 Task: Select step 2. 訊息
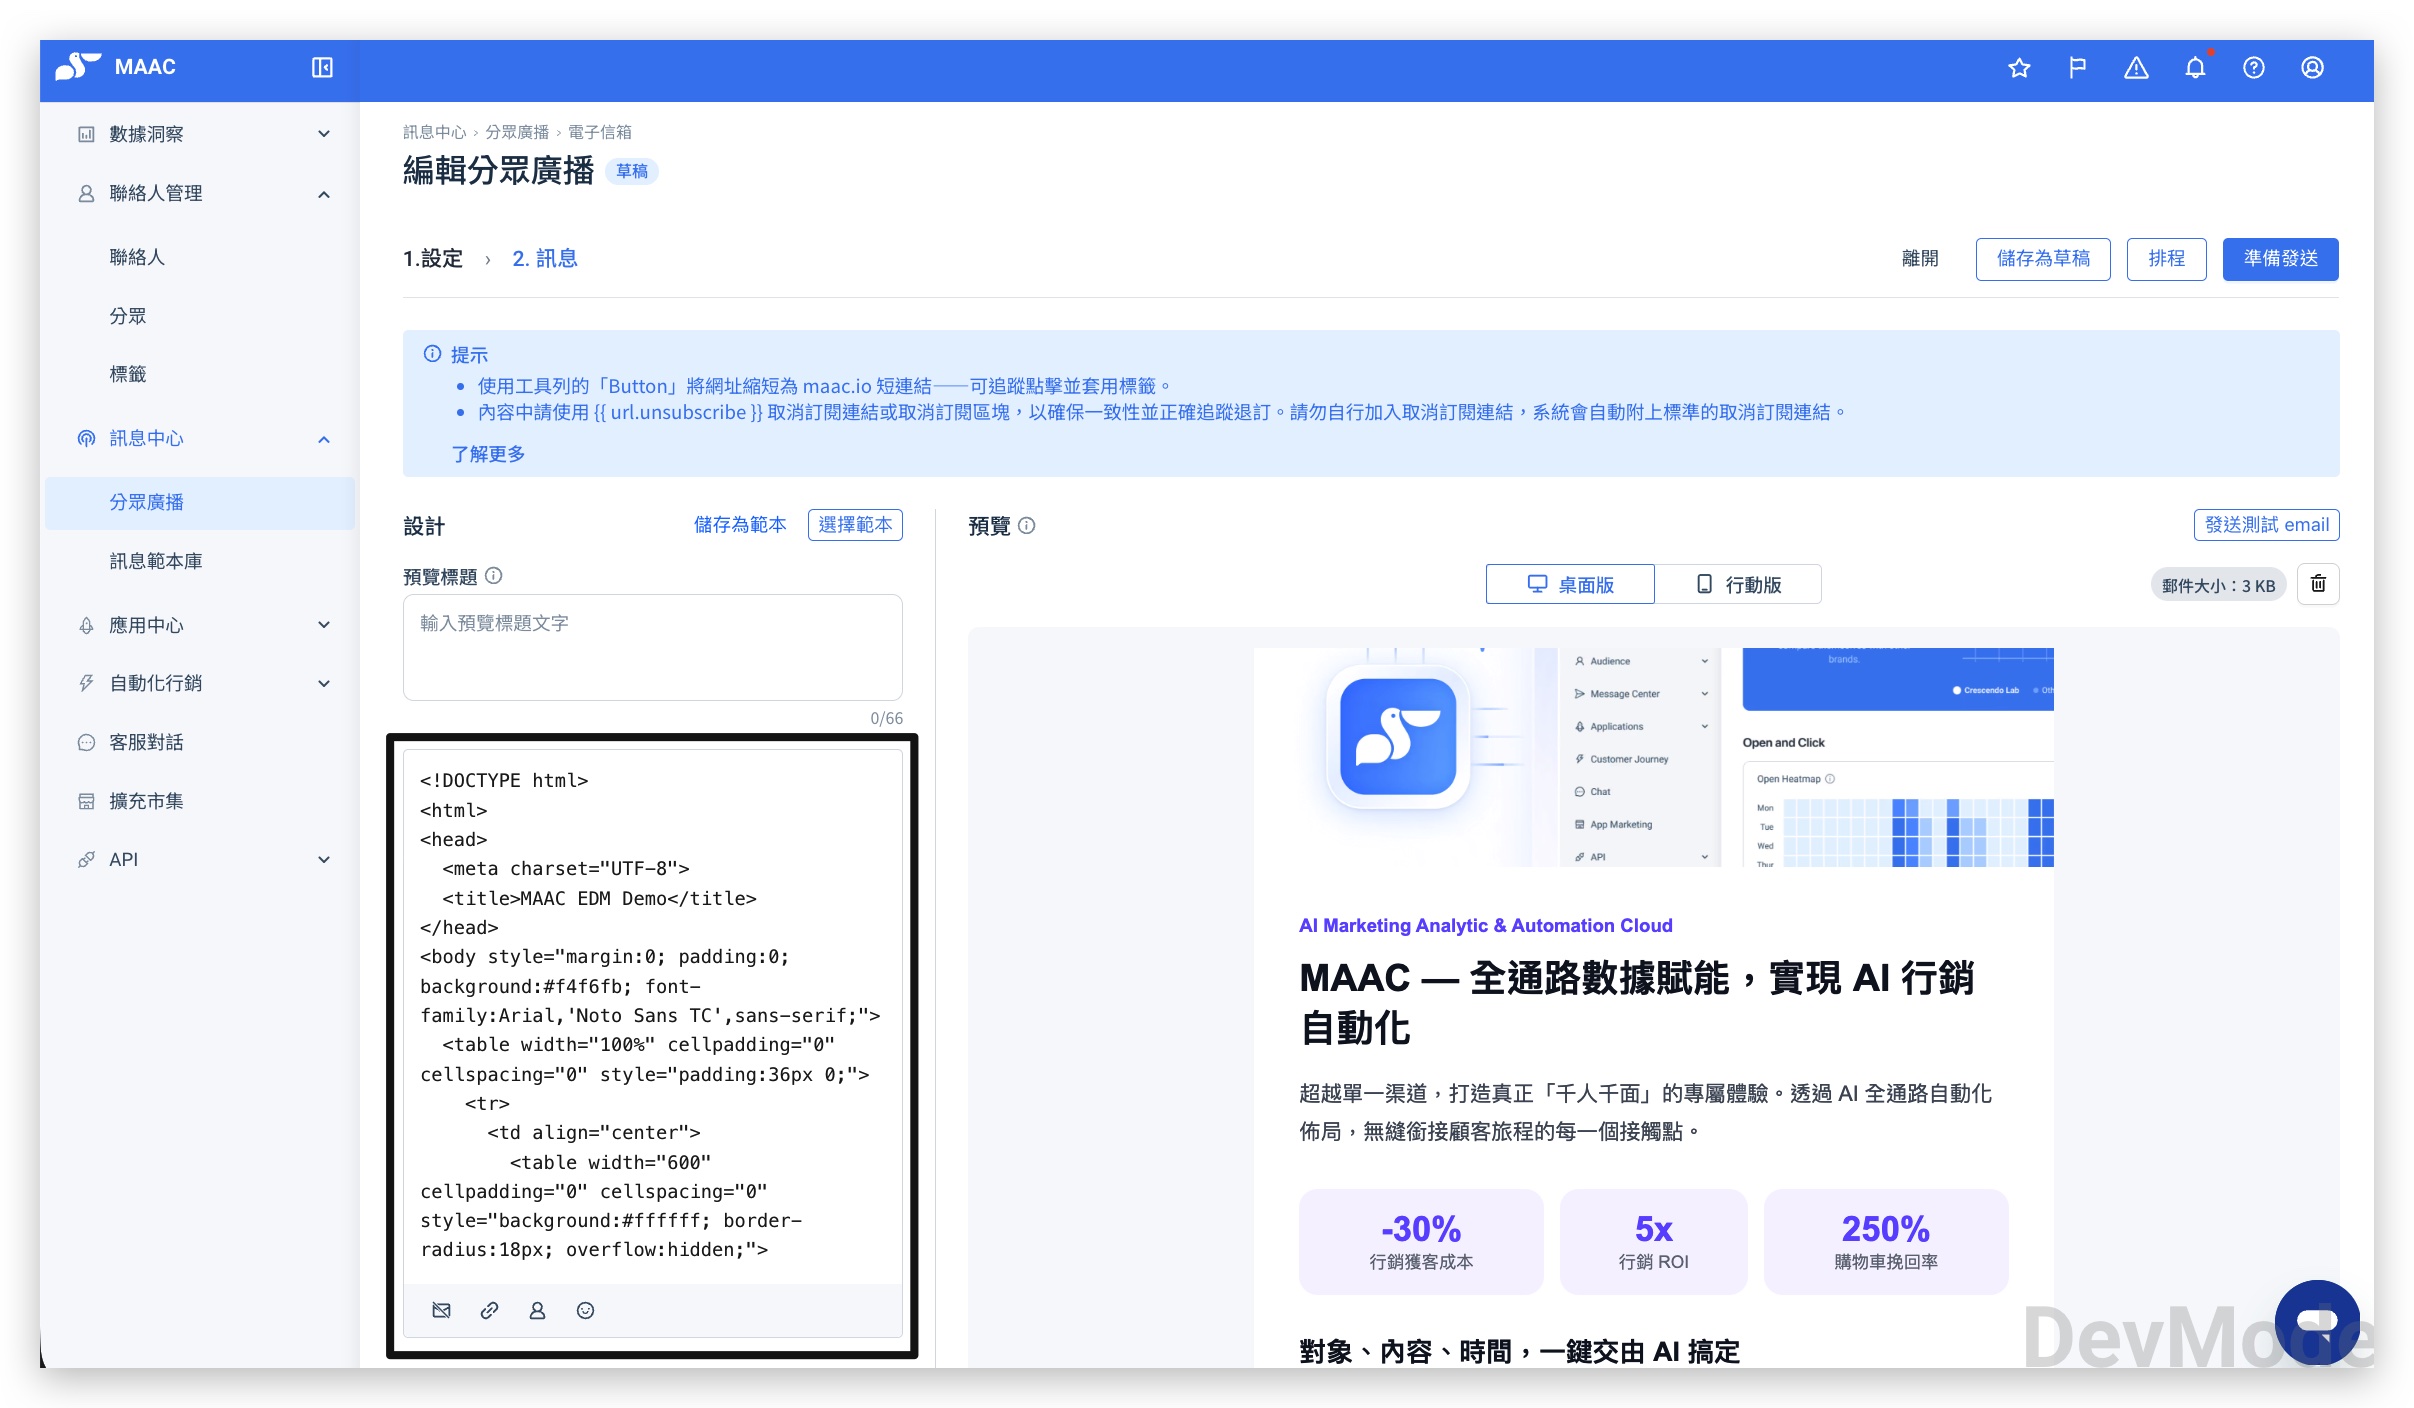pyautogui.click(x=545, y=259)
